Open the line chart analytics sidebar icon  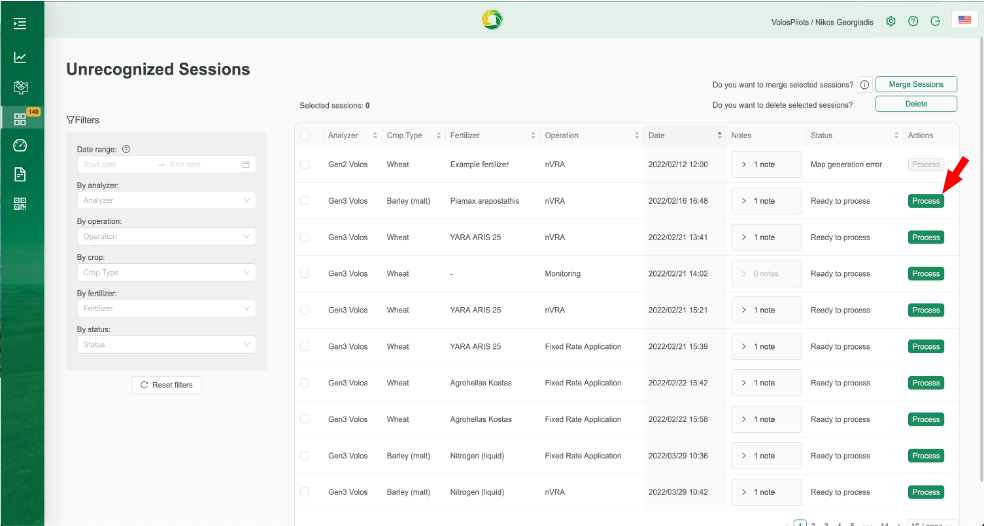20,57
